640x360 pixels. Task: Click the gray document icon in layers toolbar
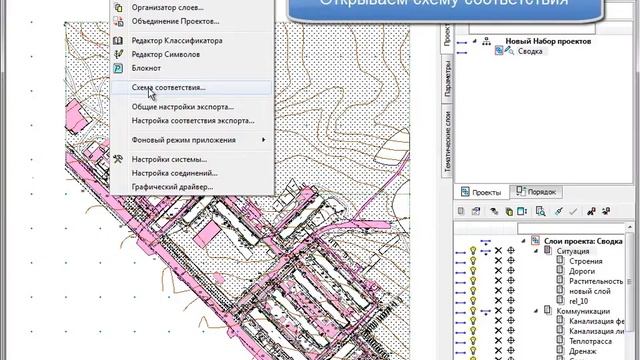[x=461, y=211]
